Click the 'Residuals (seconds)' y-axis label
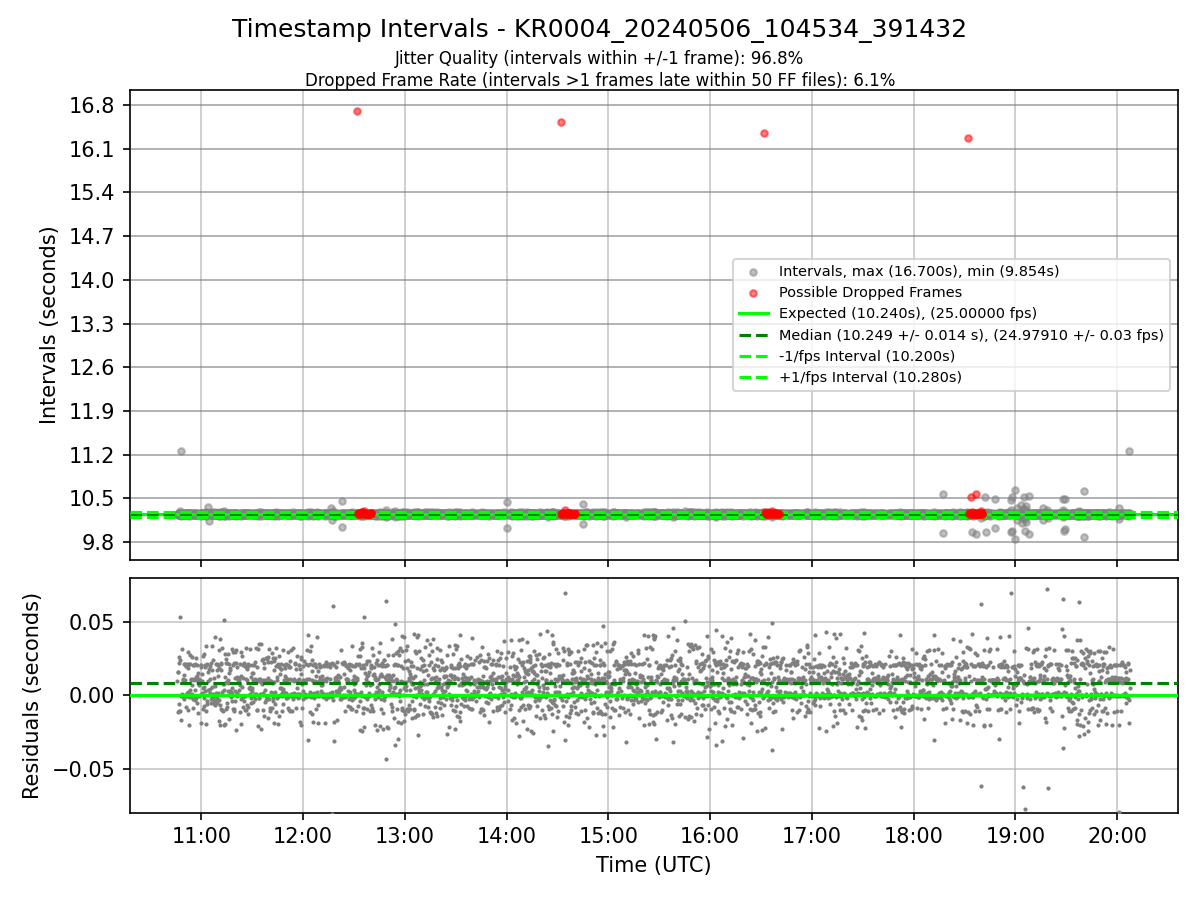This screenshot has height=900, width=1200. pyautogui.click(x=32, y=696)
